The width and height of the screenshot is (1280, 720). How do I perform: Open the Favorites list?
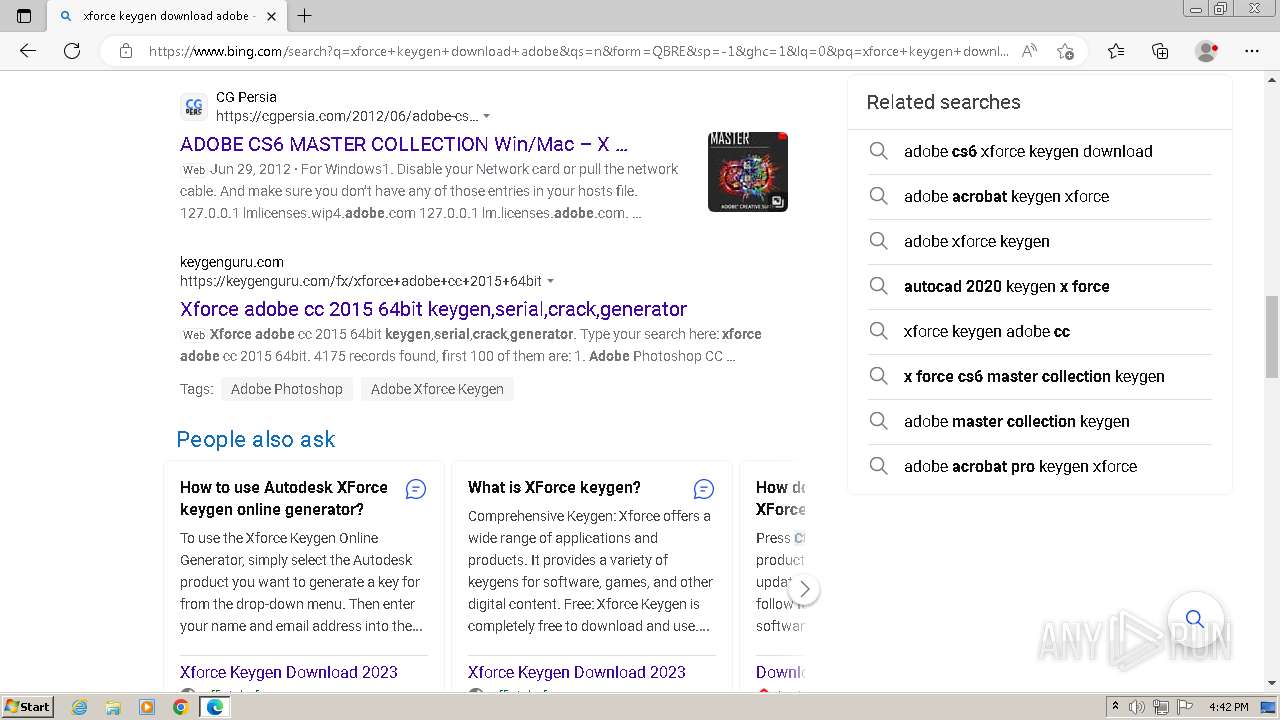1116,51
